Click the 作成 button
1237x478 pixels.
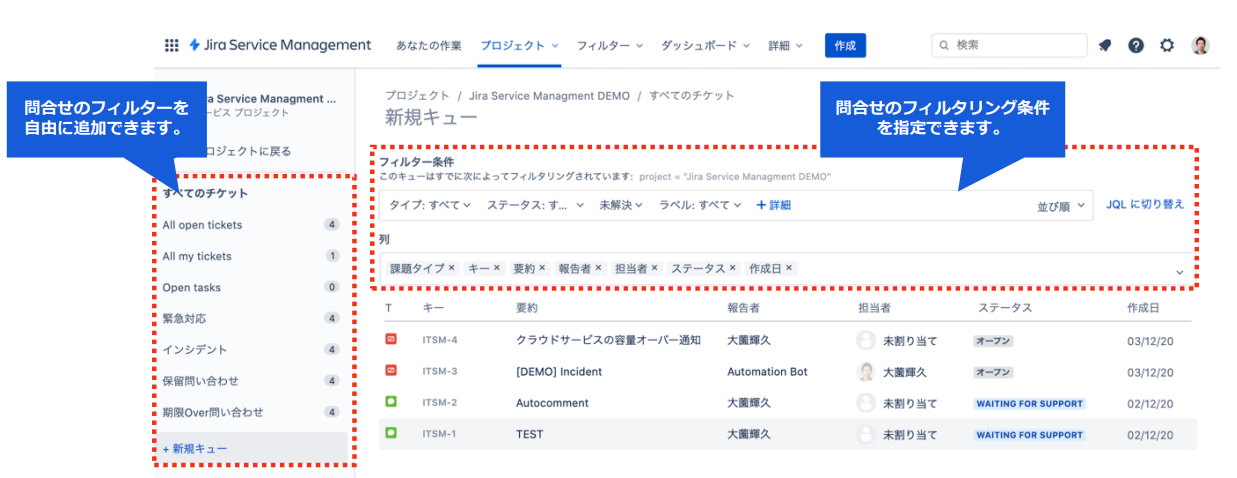[845, 45]
